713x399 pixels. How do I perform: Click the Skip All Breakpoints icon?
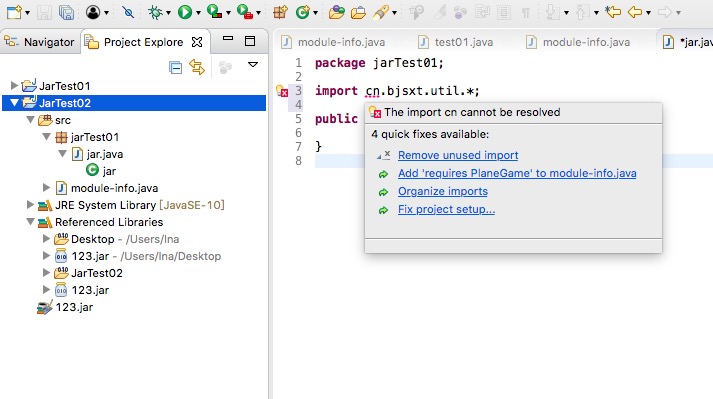[128, 12]
